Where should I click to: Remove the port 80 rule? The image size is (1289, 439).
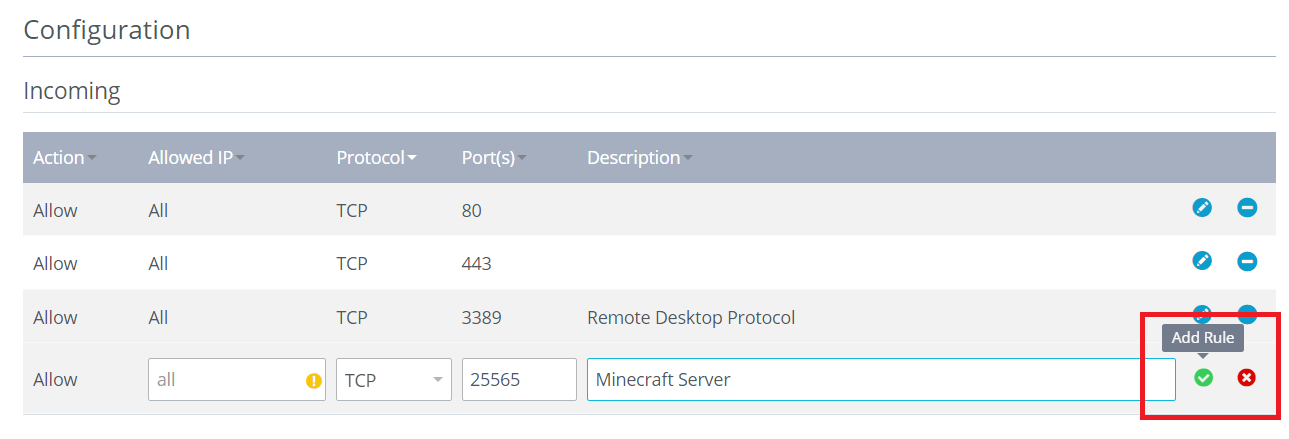click(x=1247, y=208)
